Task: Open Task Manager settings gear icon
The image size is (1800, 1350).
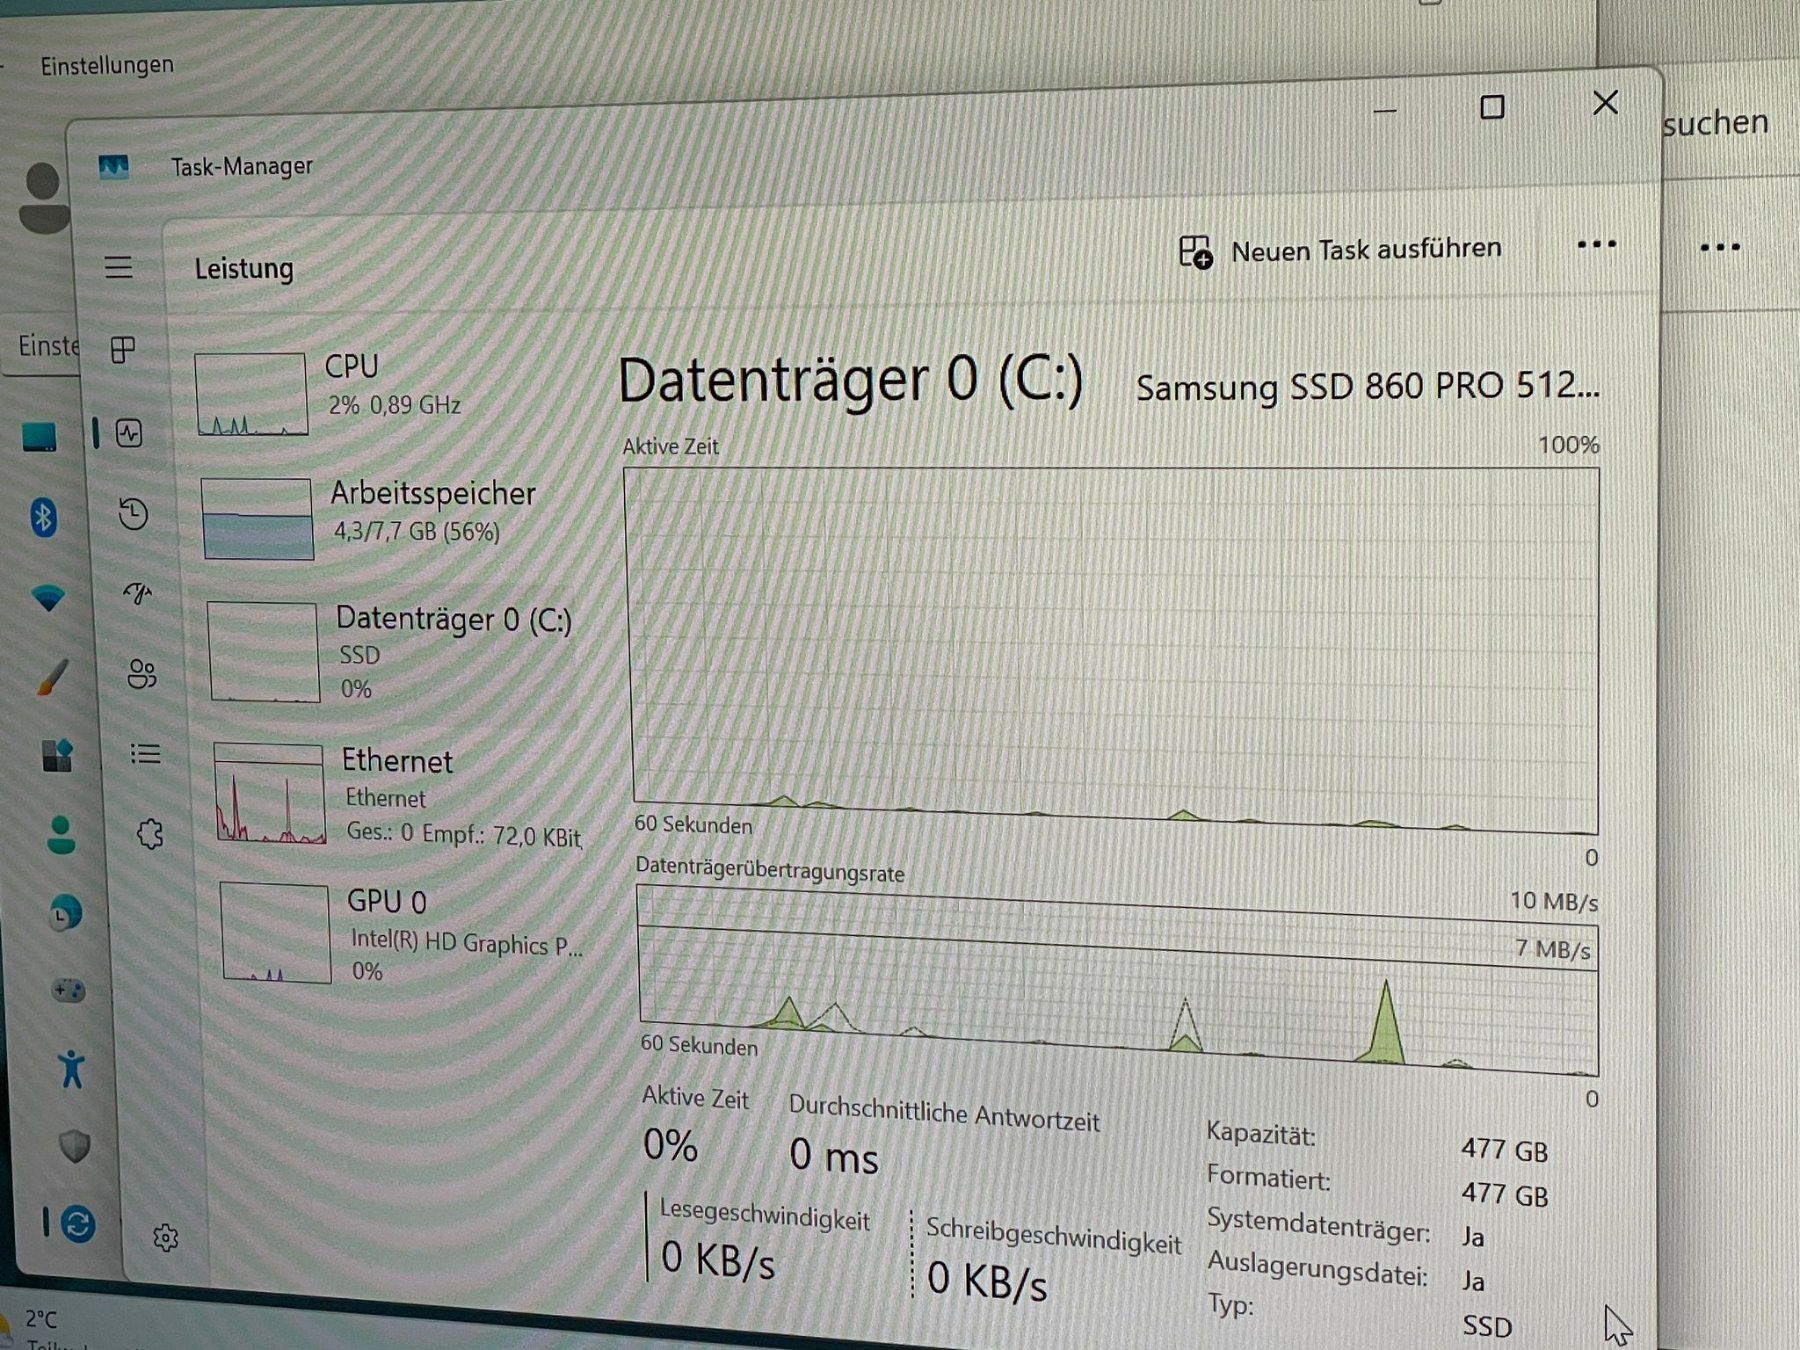Action: [x=166, y=1238]
